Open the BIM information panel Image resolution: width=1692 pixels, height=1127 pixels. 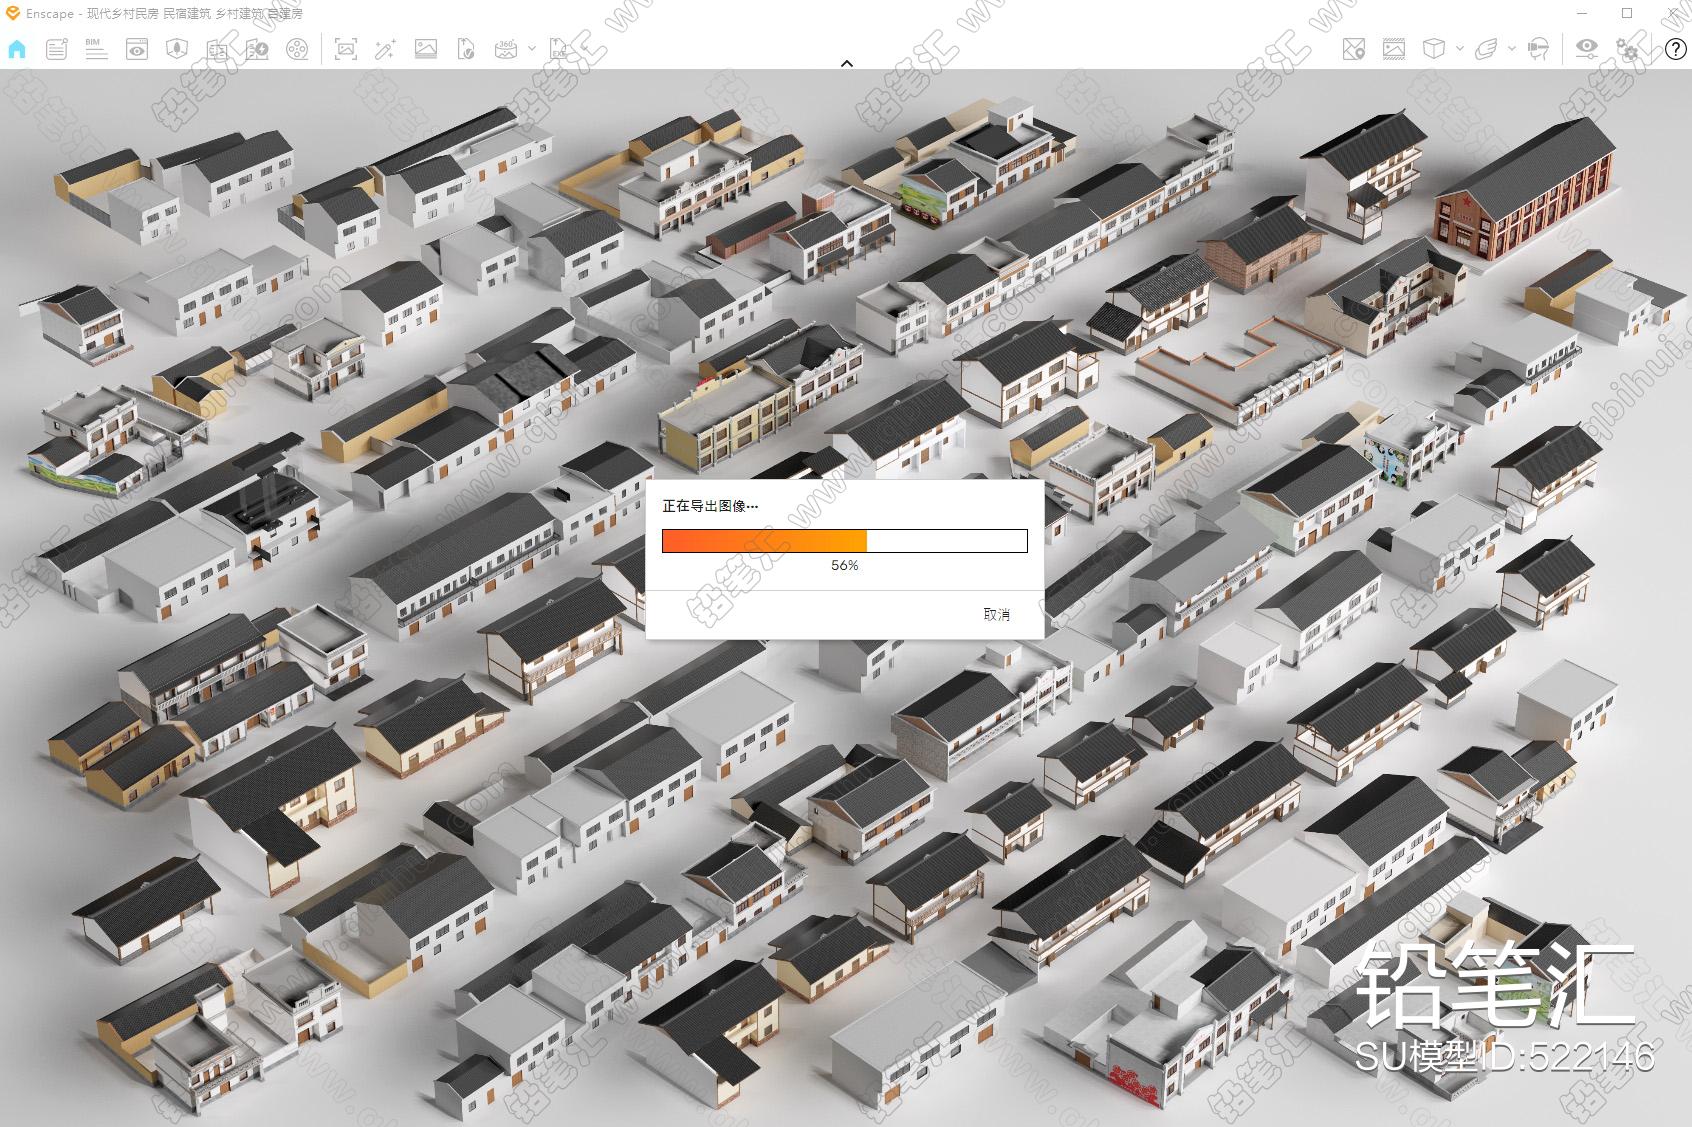[96, 48]
